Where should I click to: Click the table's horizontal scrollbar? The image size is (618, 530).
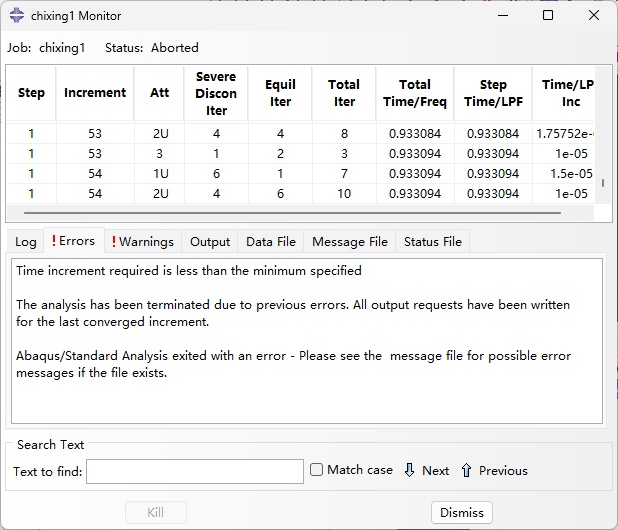[x=300, y=213]
